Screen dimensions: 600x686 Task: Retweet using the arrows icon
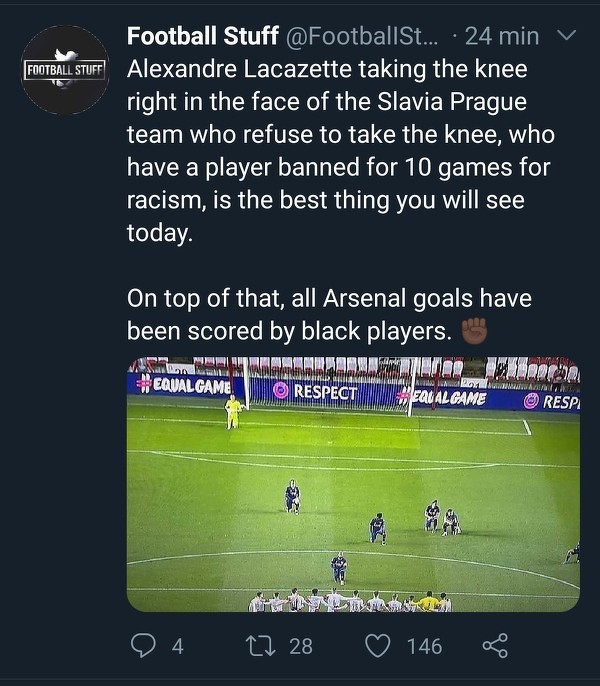268,646
